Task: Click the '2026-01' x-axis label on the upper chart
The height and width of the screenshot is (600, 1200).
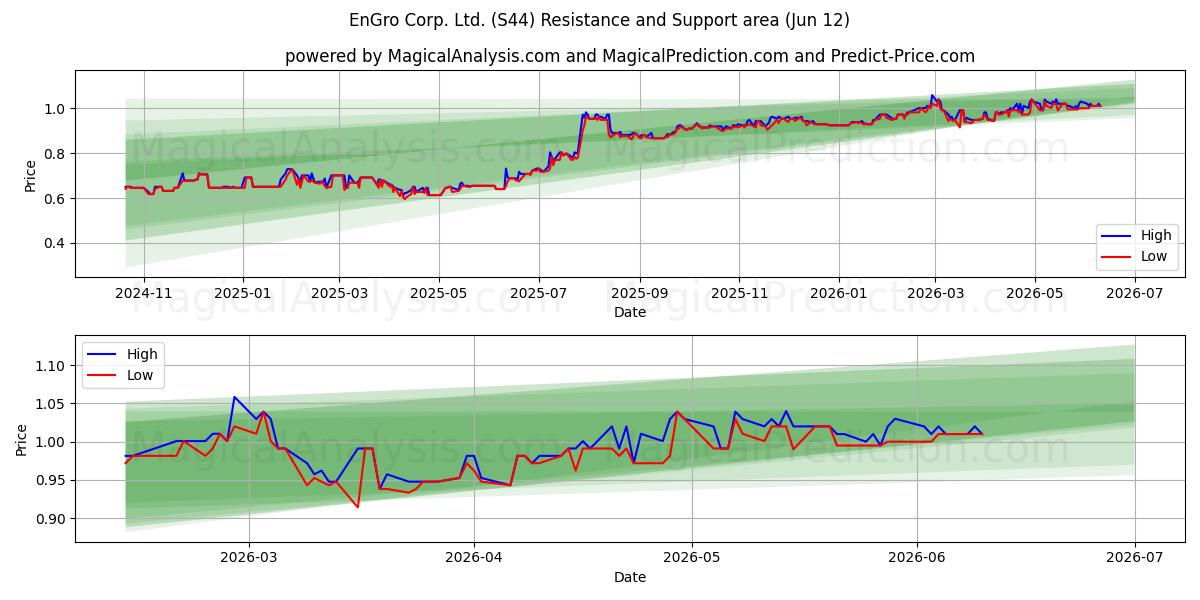Action: pyautogui.click(x=838, y=294)
